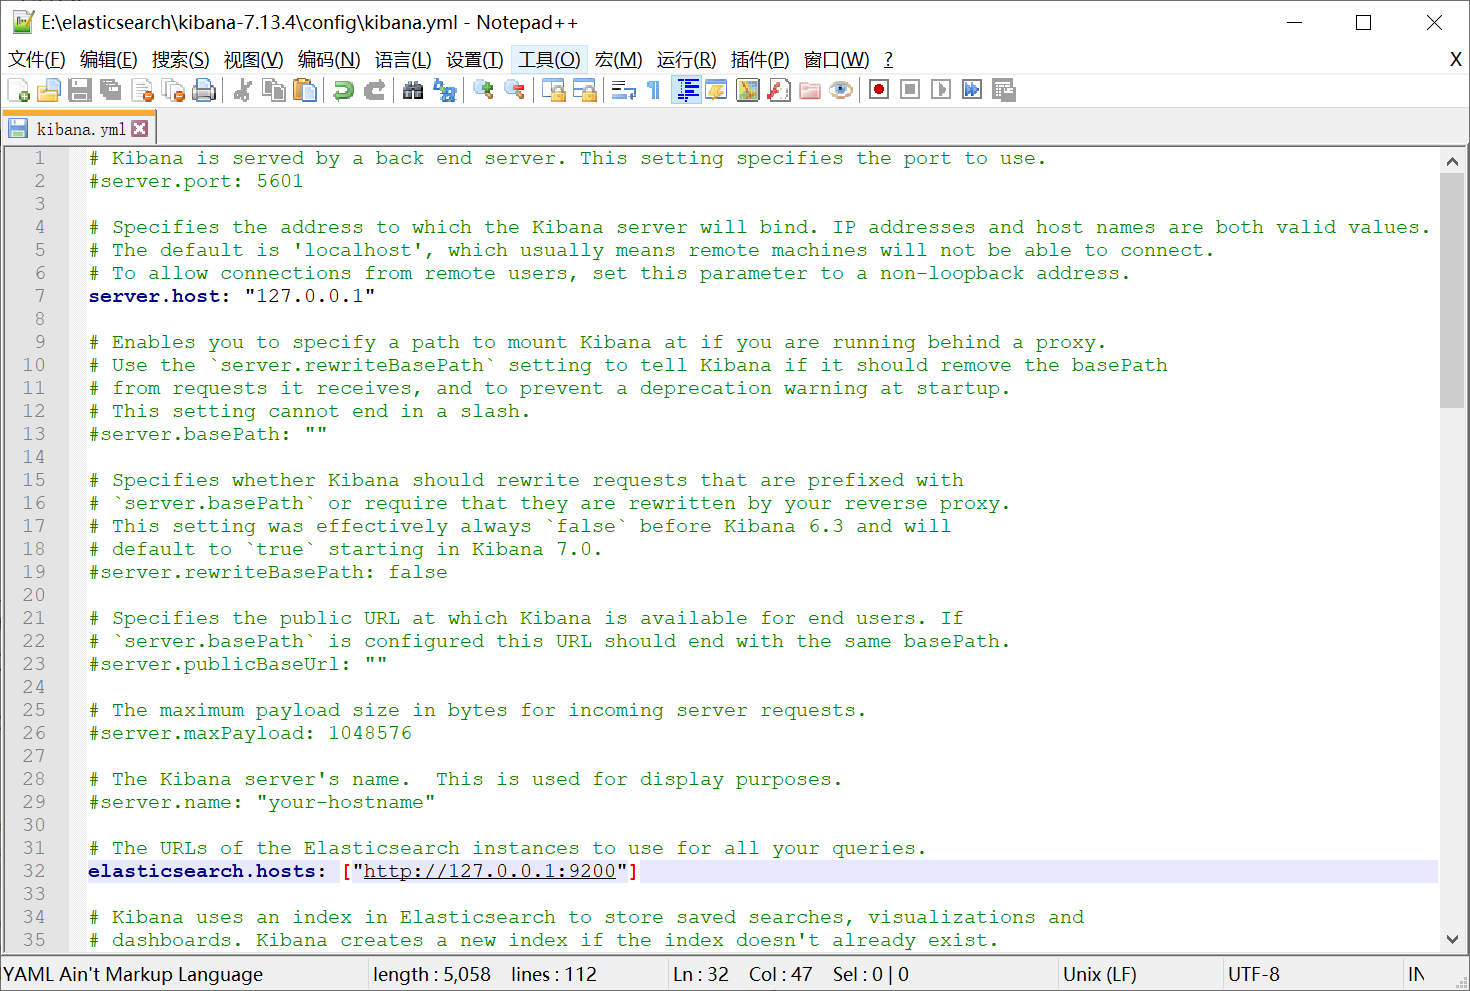Open the 工具(O) menu
1470x991 pixels.
coord(549,60)
